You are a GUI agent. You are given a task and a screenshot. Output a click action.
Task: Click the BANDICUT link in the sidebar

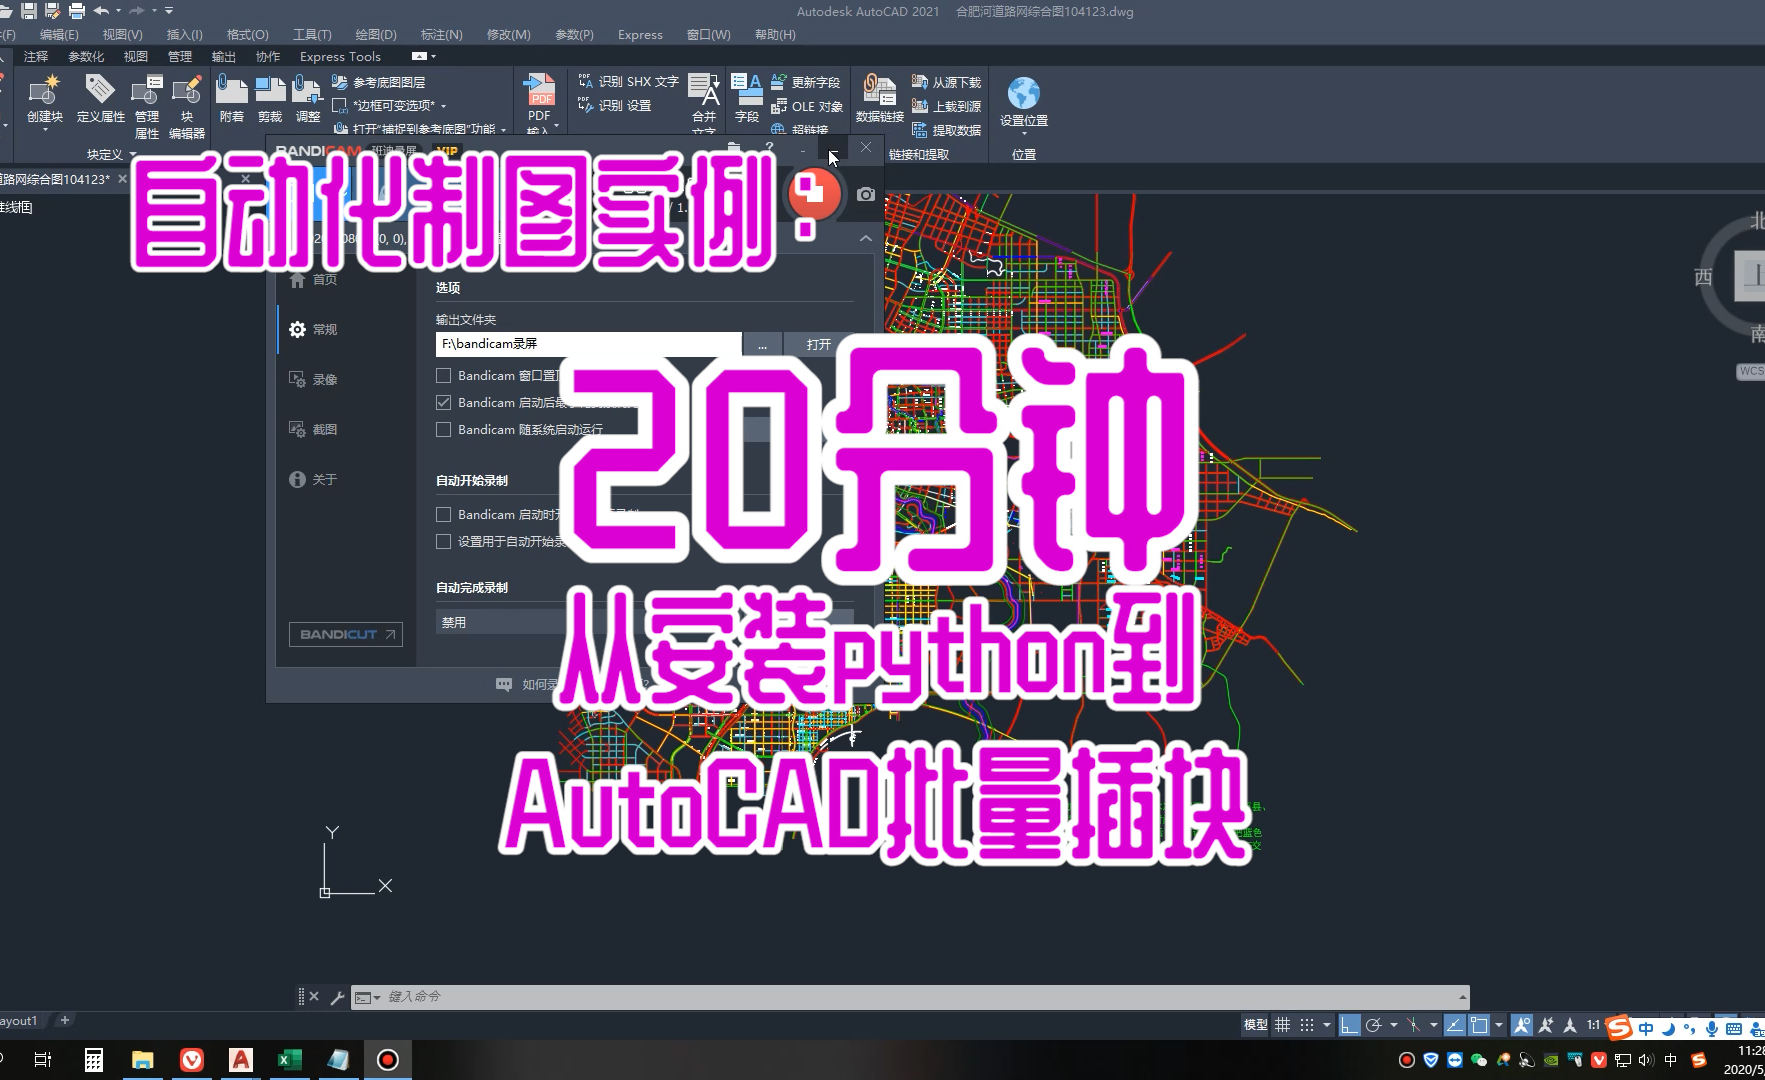click(345, 634)
